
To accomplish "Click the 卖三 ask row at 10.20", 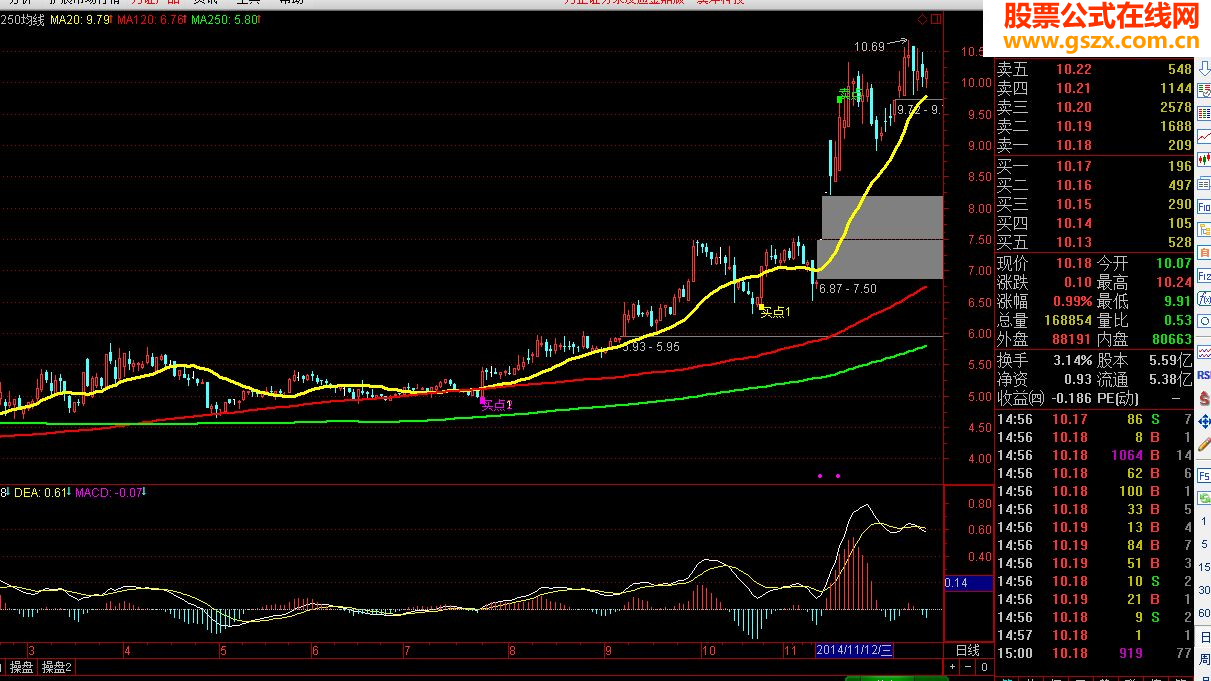I will [1094, 107].
